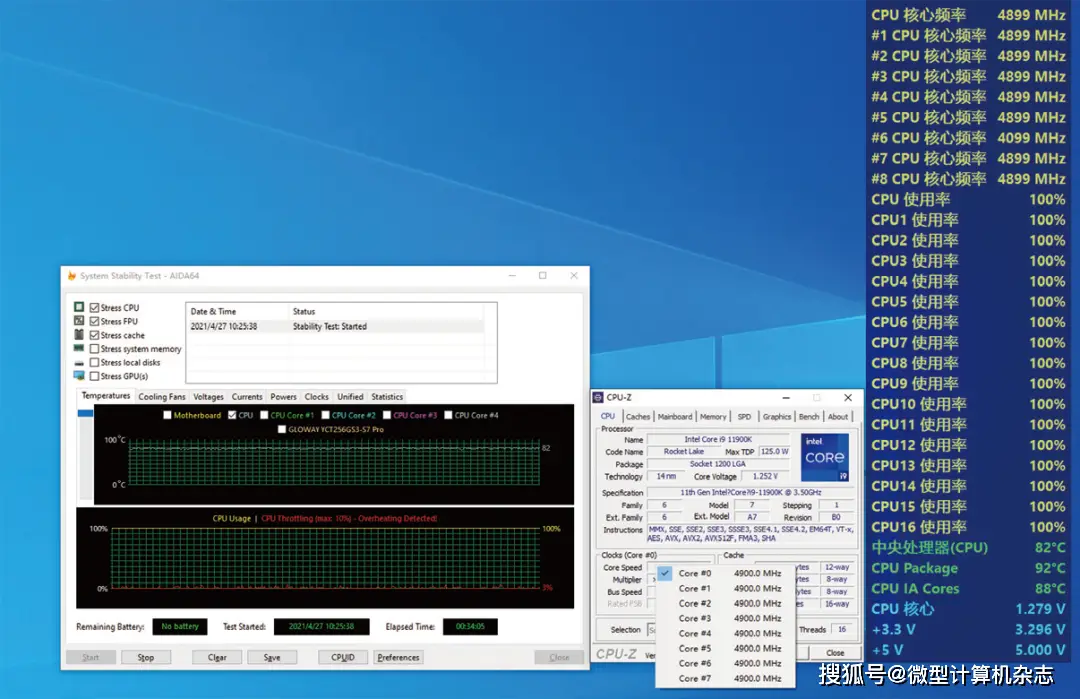Click the Save button in AIDA64
This screenshot has width=1080, height=699.
(272, 658)
